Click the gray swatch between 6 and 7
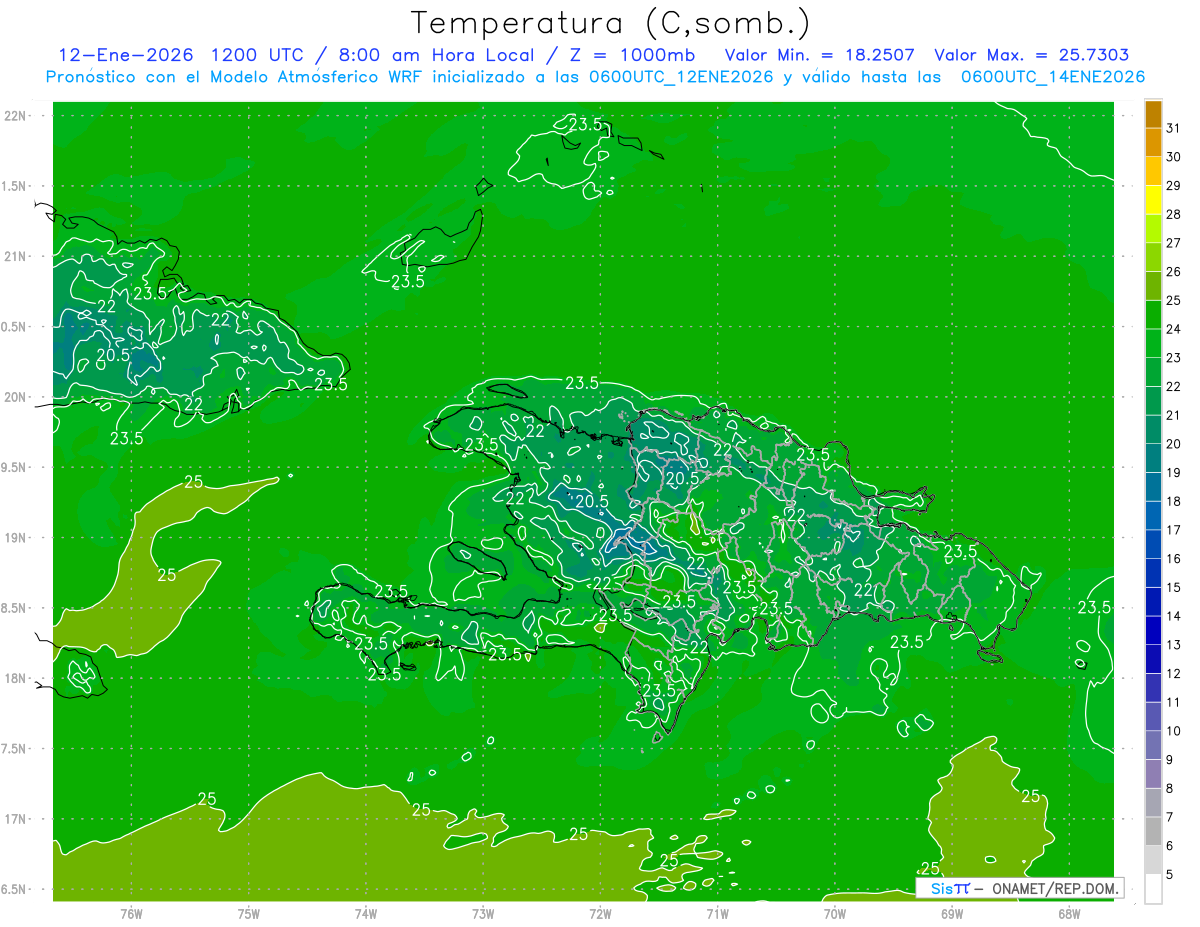The image size is (1200, 927). pos(1153,832)
